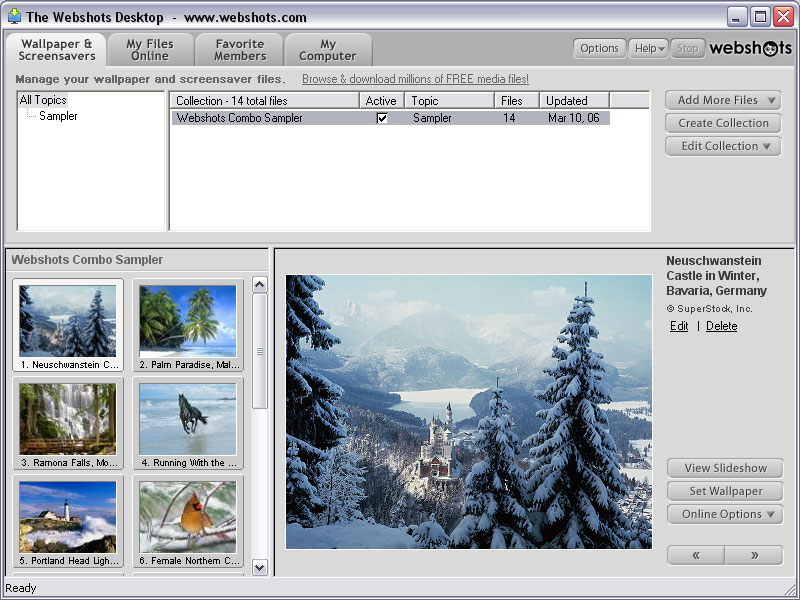This screenshot has width=800, height=600.
Task: Click the Files count '14' cell
Action: tap(509, 118)
